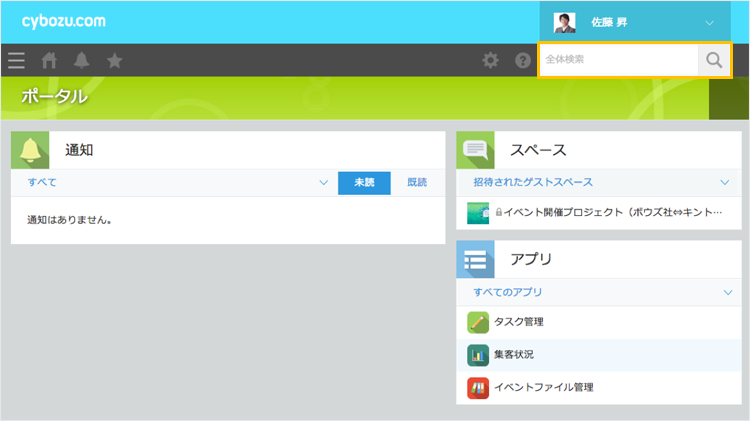Click the タスク管理 app icon
The image size is (750, 421).
[478, 322]
